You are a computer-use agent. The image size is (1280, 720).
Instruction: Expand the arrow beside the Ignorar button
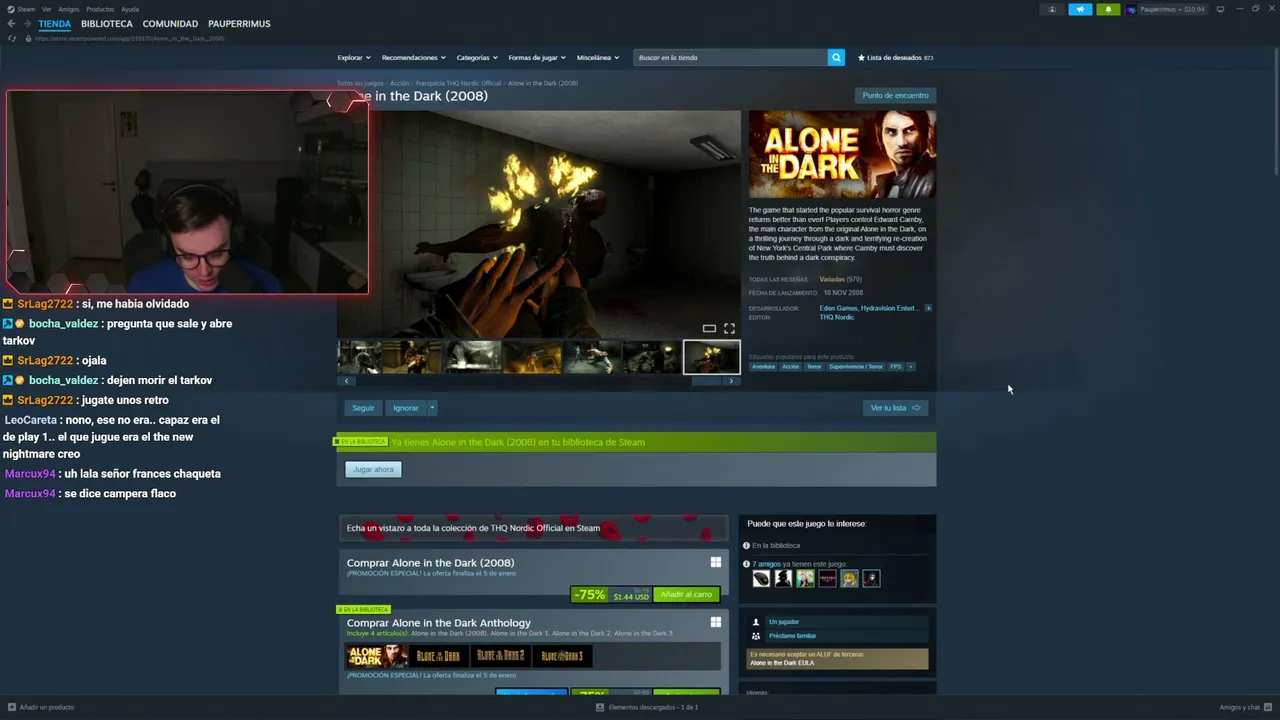[x=433, y=408]
